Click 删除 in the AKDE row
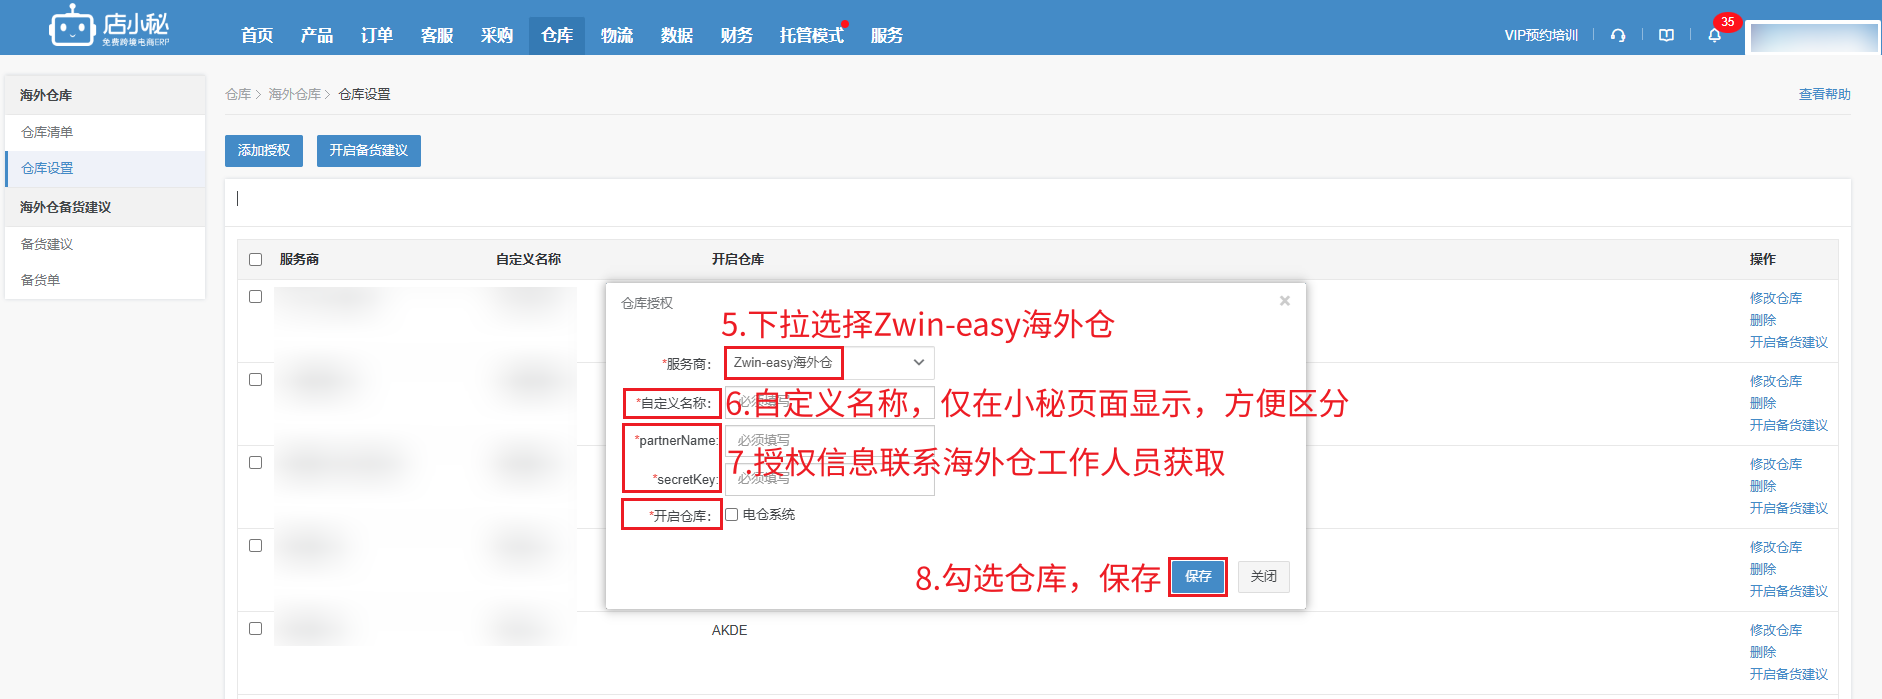The width and height of the screenshot is (1882, 699). coord(1763,652)
